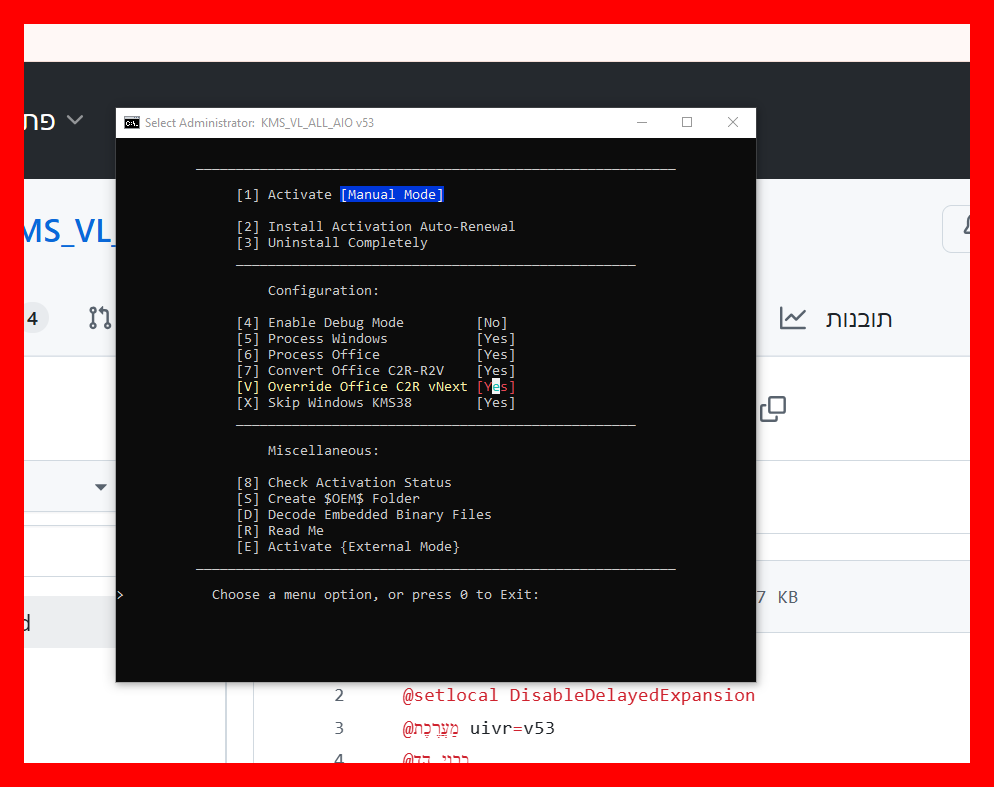Click the red [Yes] value for Override Office
994x787 pixels.
tap(496, 387)
